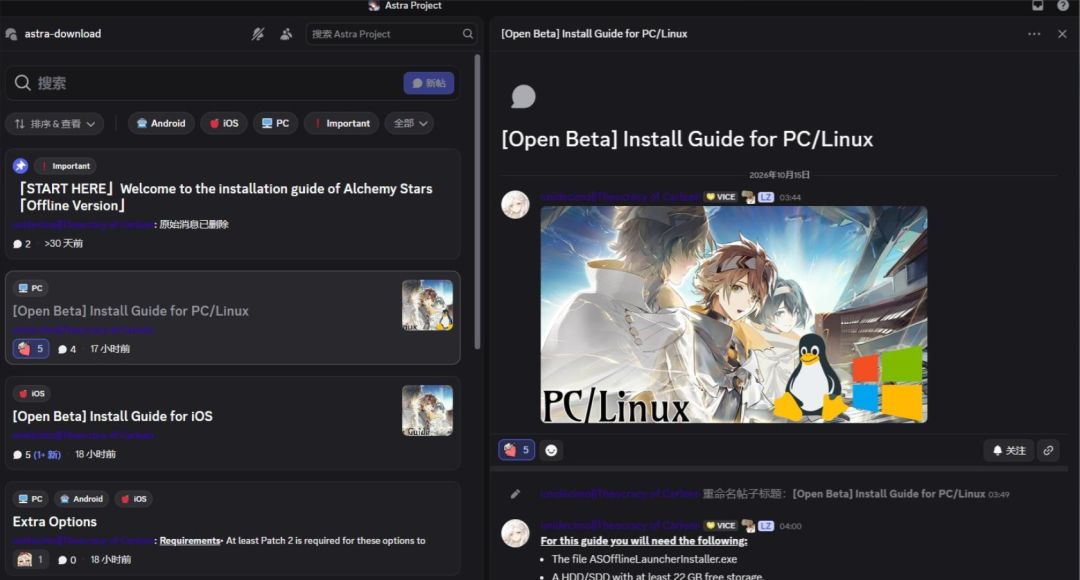Viewport: 1080px width, 580px height.
Task: Click Important tag on START HERE post
Action: click(x=65, y=166)
